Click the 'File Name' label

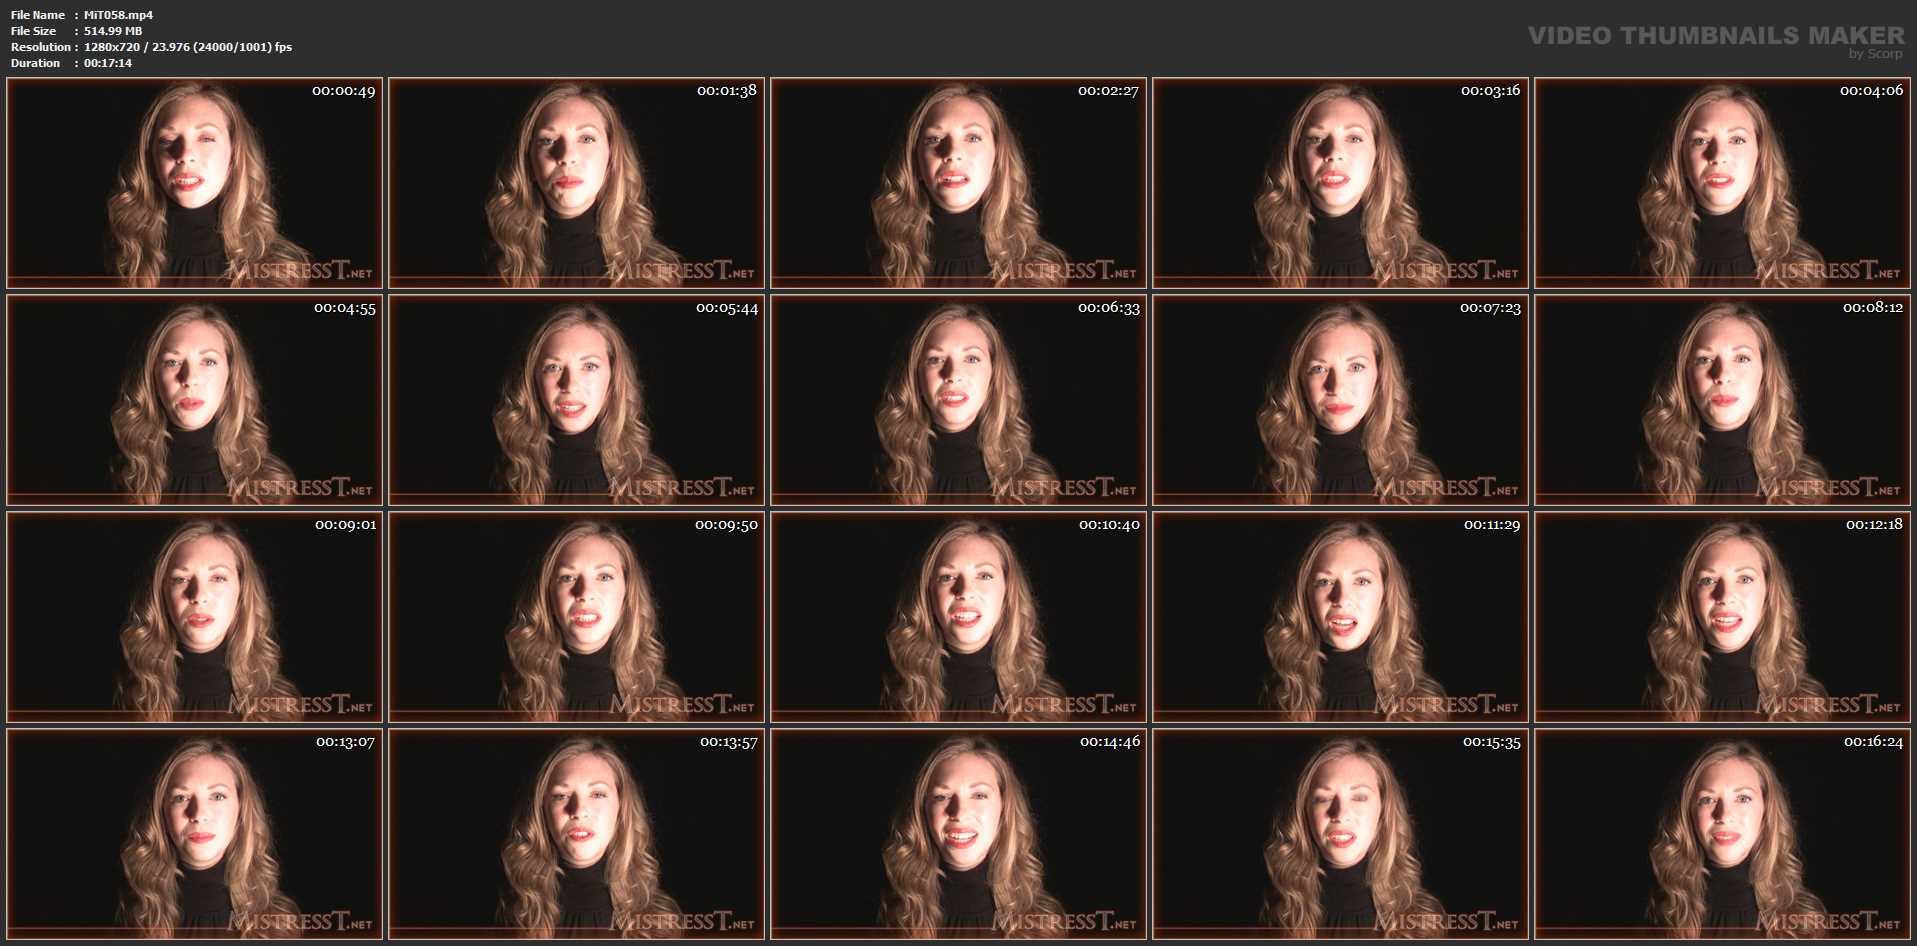[38, 15]
